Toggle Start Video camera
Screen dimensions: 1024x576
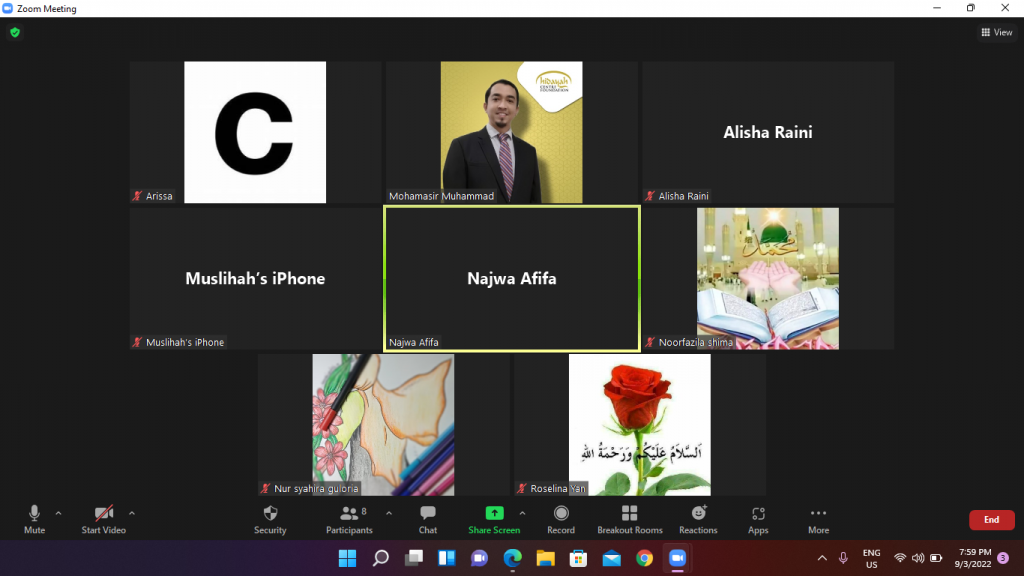(x=103, y=514)
